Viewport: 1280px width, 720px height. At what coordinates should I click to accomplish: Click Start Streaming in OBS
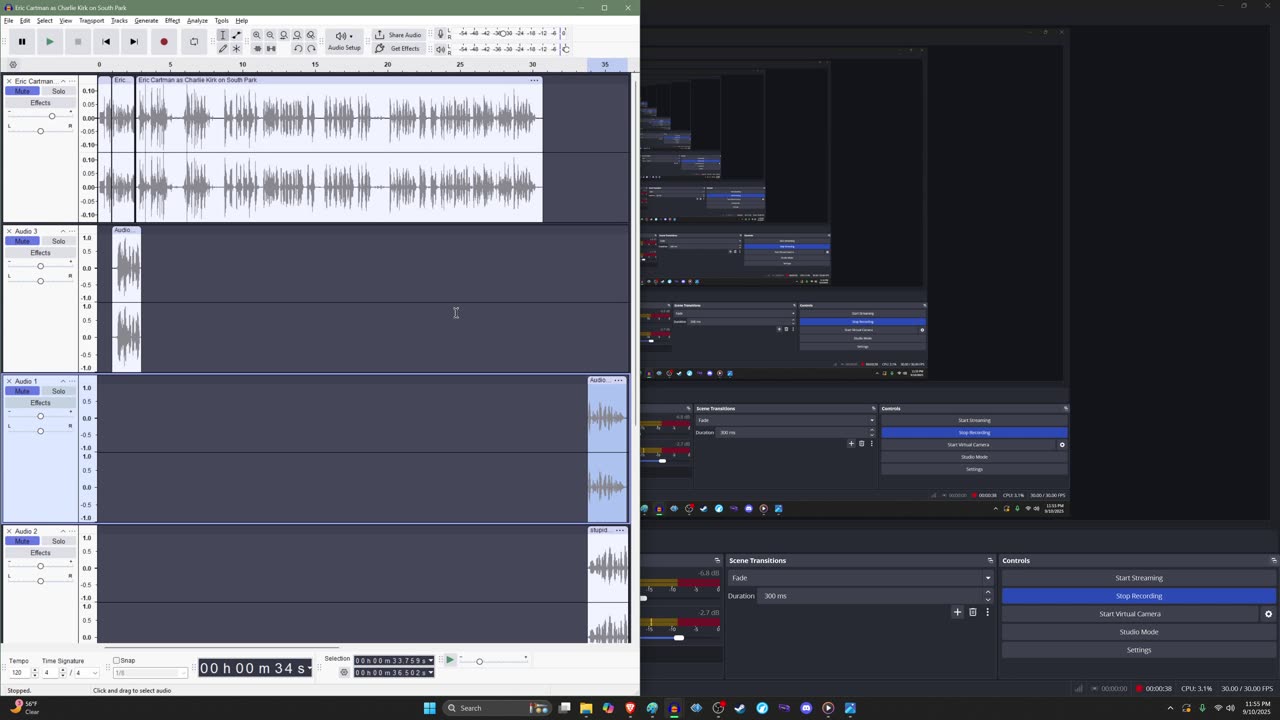[1139, 578]
